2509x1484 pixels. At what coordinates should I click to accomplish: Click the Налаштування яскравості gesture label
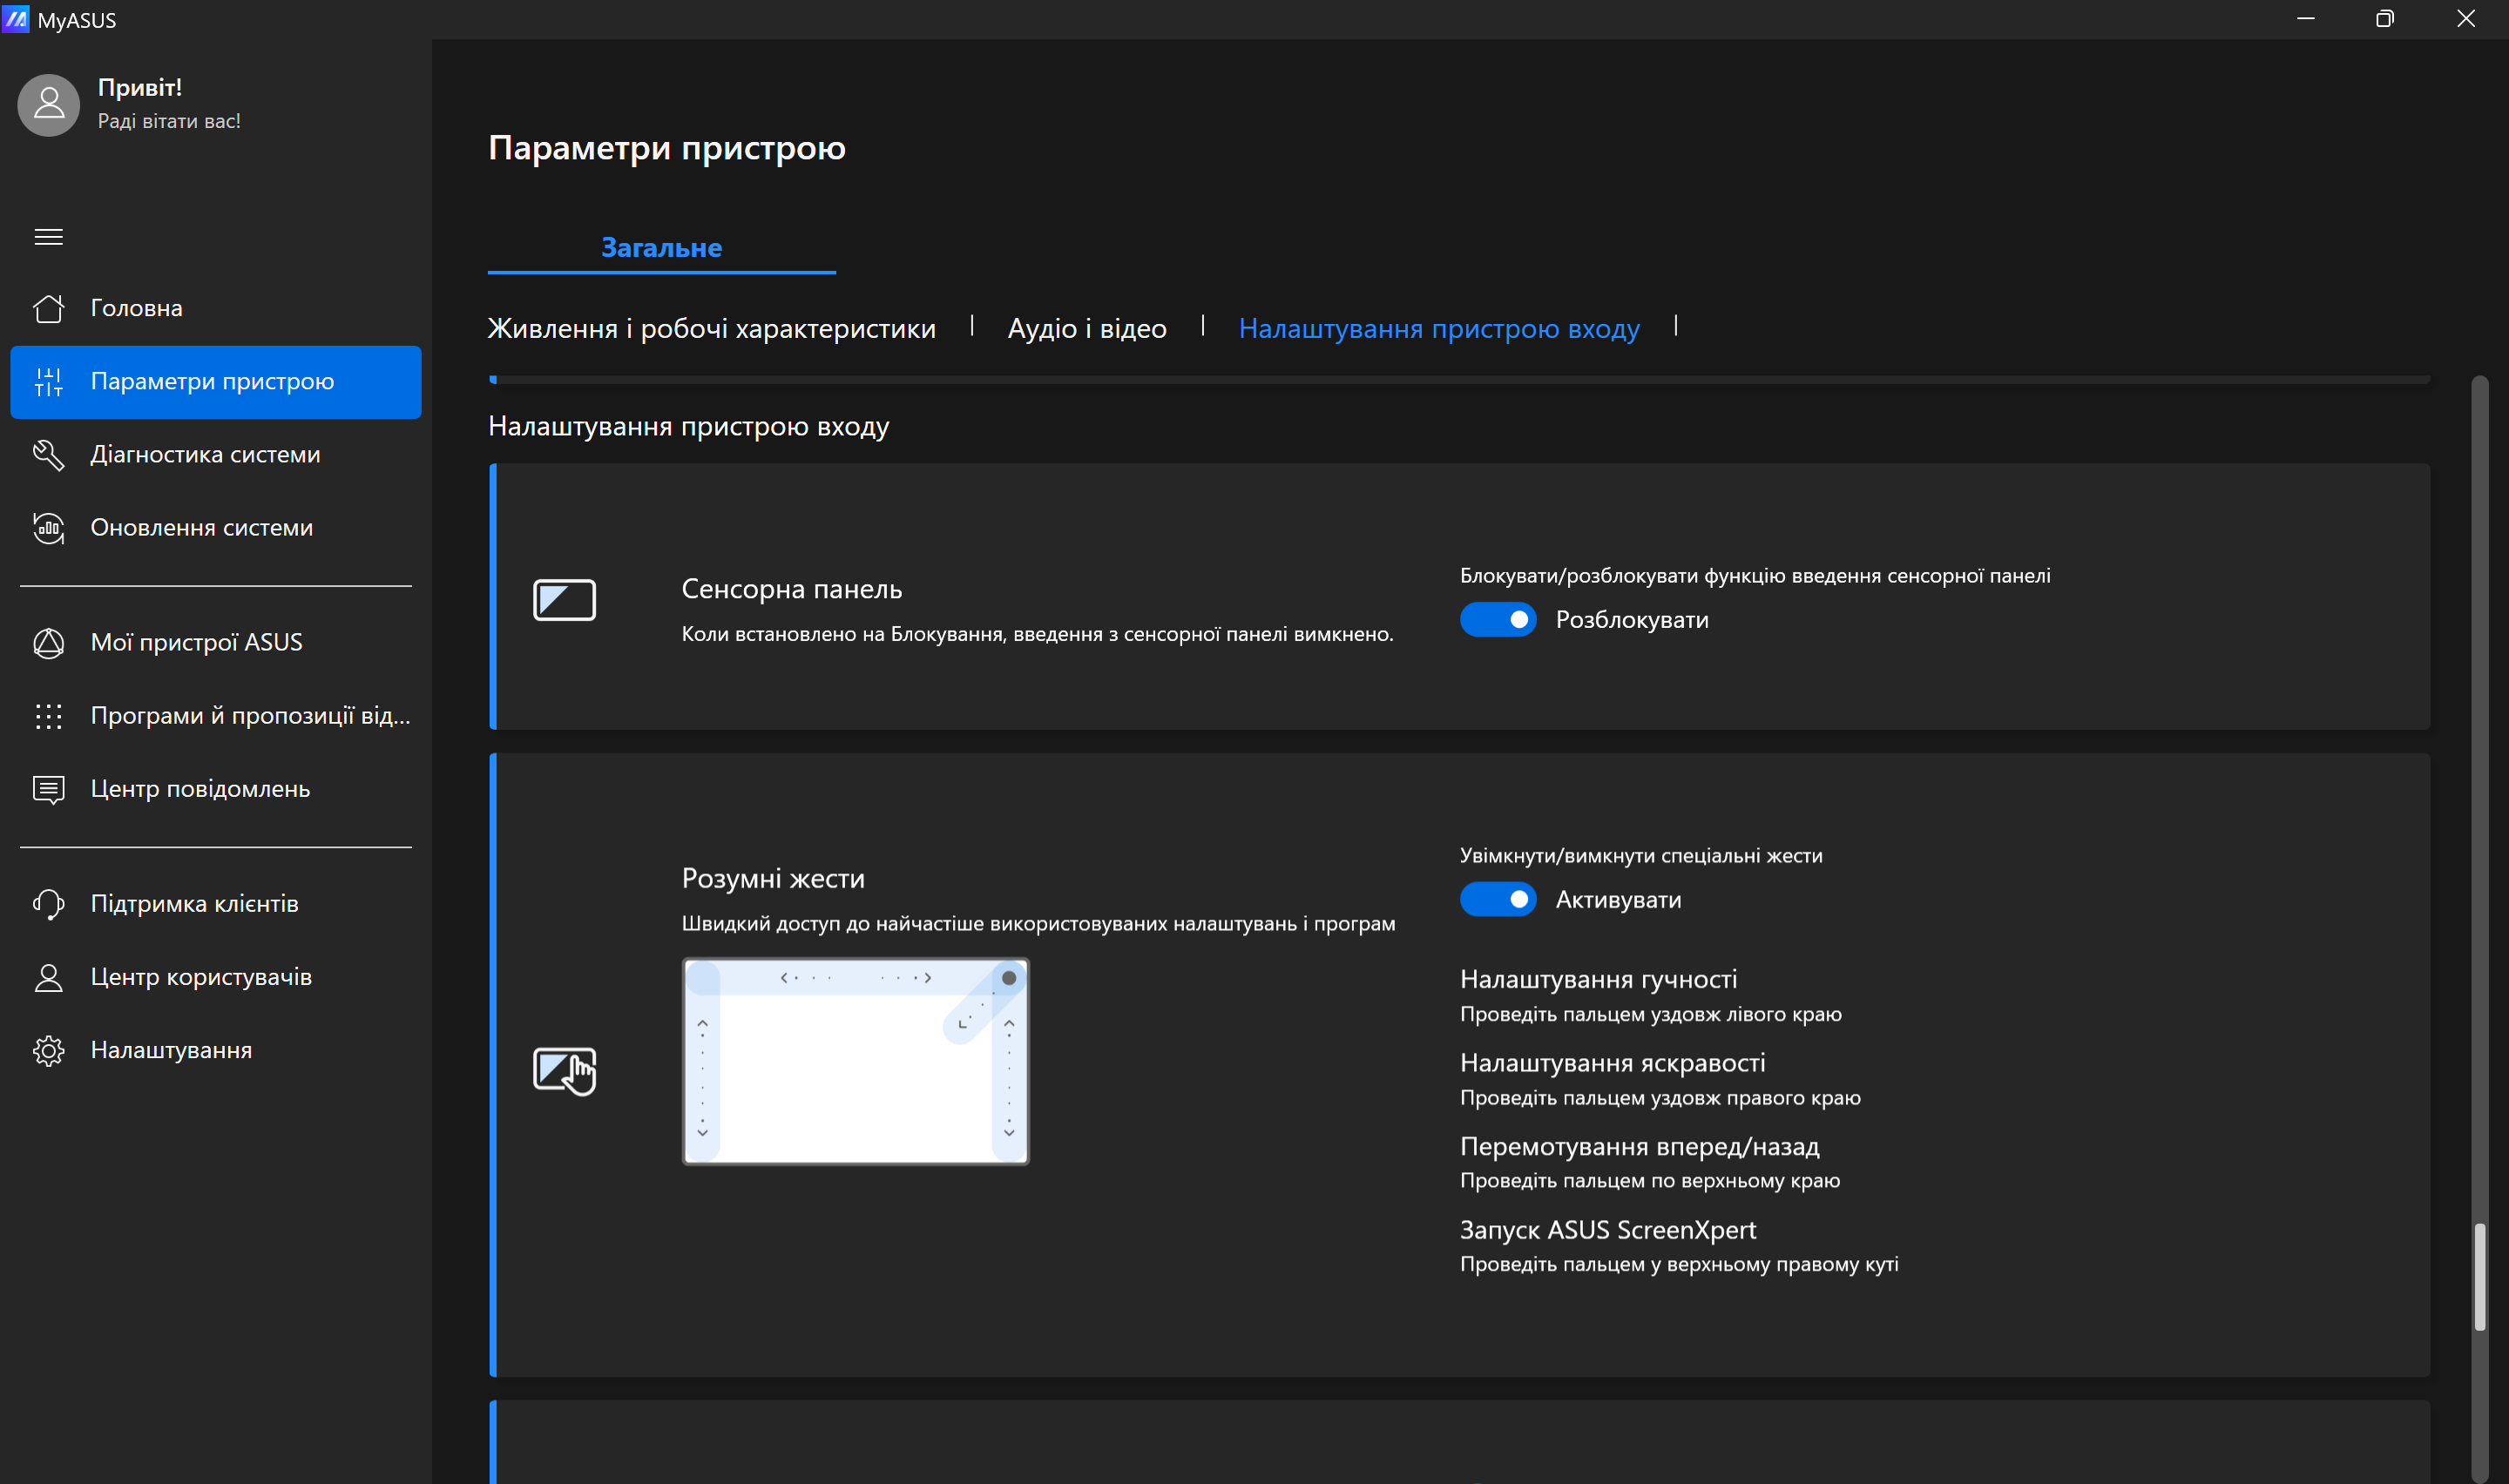point(1612,1062)
